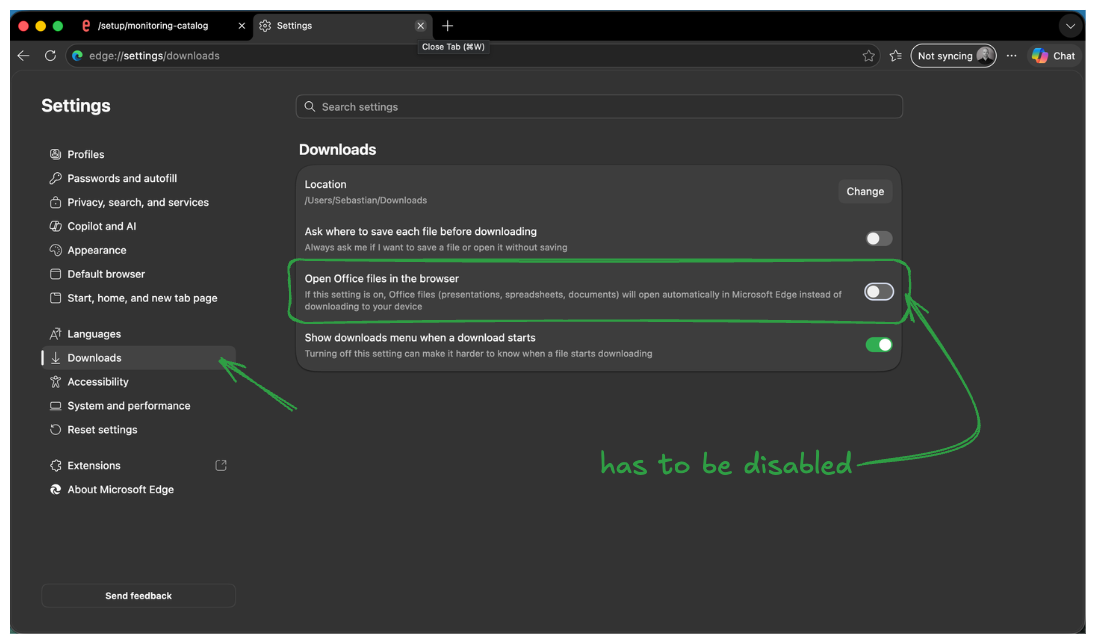Reload the page with refresh icon

[x=50, y=56]
